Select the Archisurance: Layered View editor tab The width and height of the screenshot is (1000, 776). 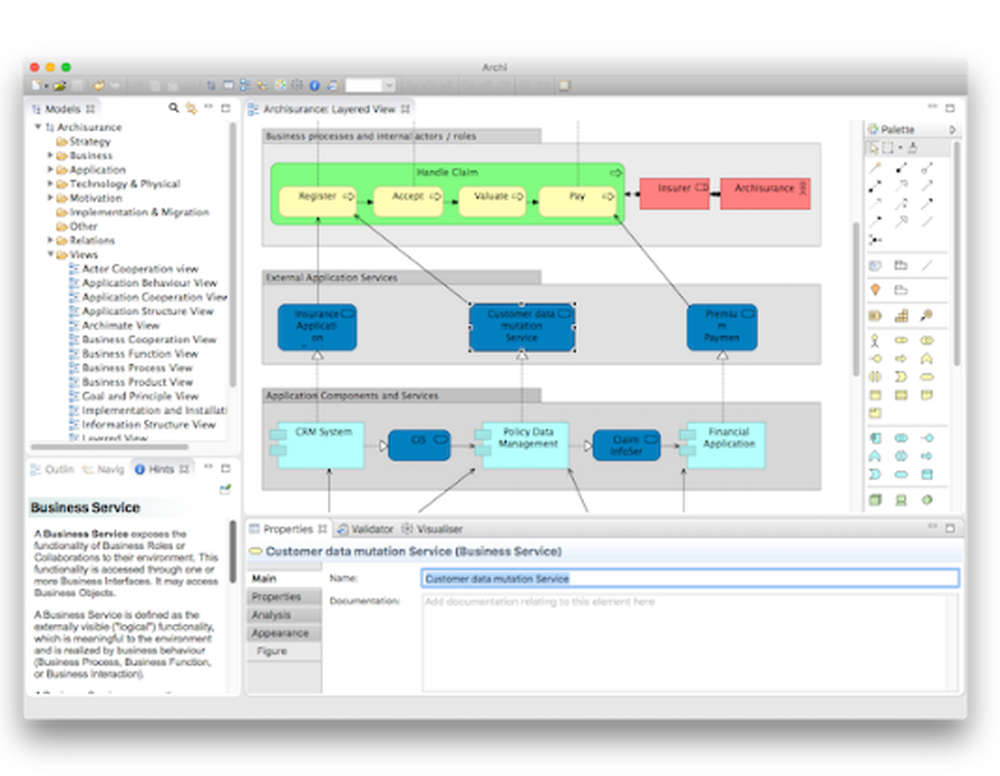point(329,109)
